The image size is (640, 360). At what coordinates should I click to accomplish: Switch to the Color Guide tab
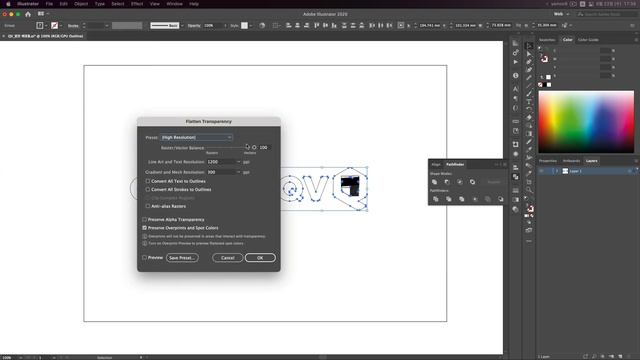tap(588, 40)
